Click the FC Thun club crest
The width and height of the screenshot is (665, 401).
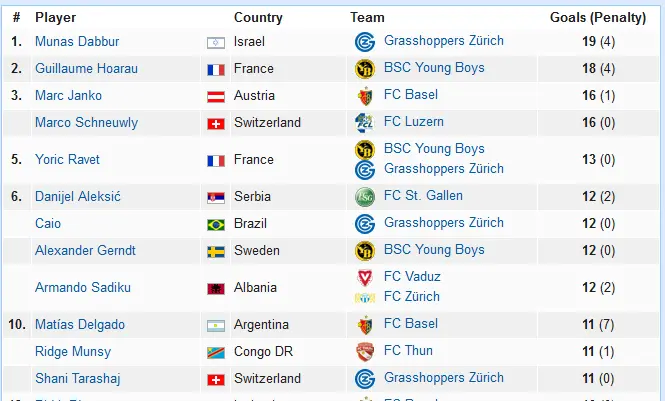(x=364, y=352)
